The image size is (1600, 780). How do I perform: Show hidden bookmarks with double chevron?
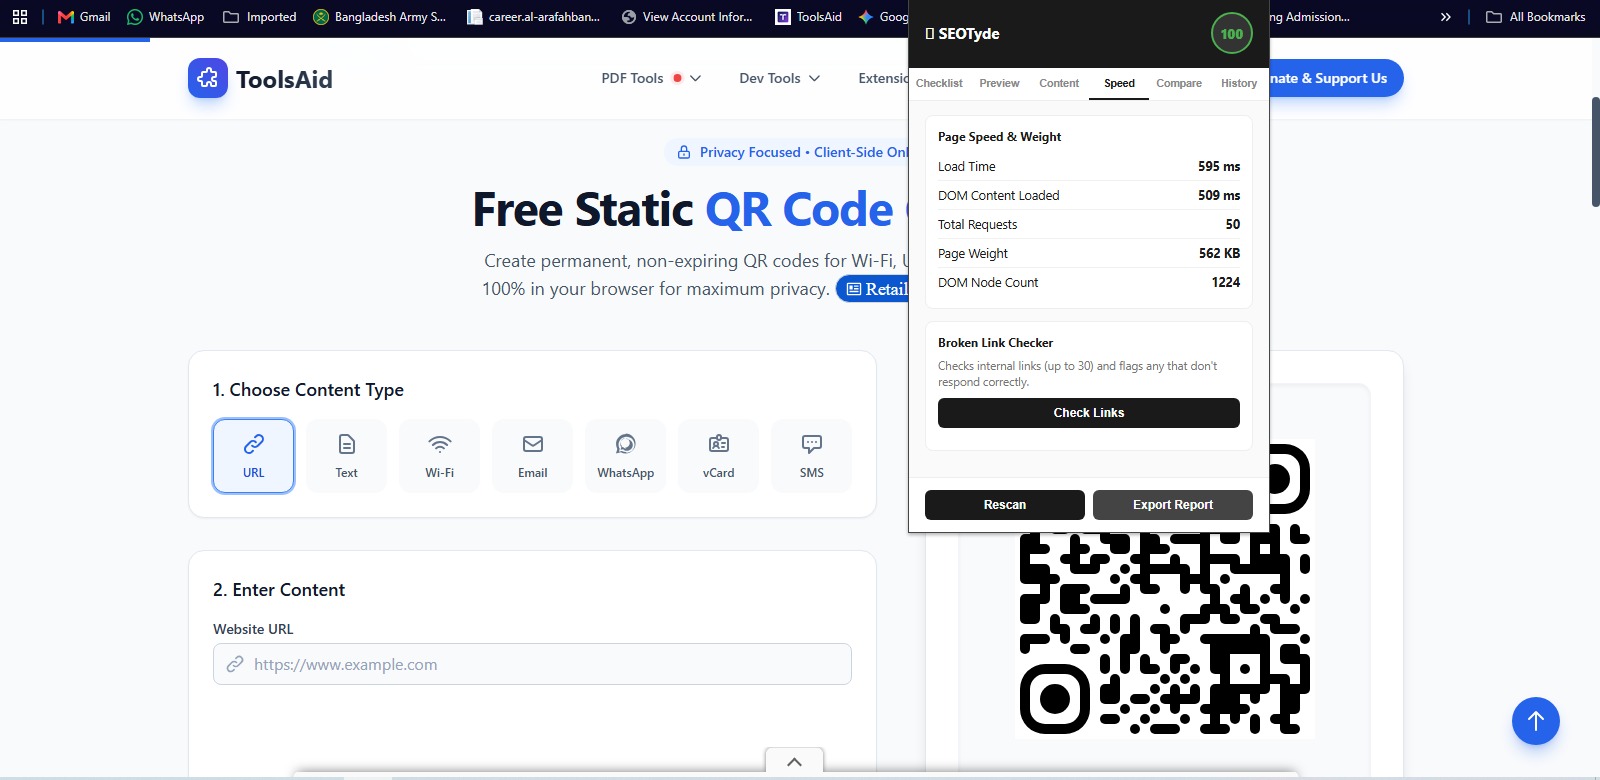click(1445, 17)
